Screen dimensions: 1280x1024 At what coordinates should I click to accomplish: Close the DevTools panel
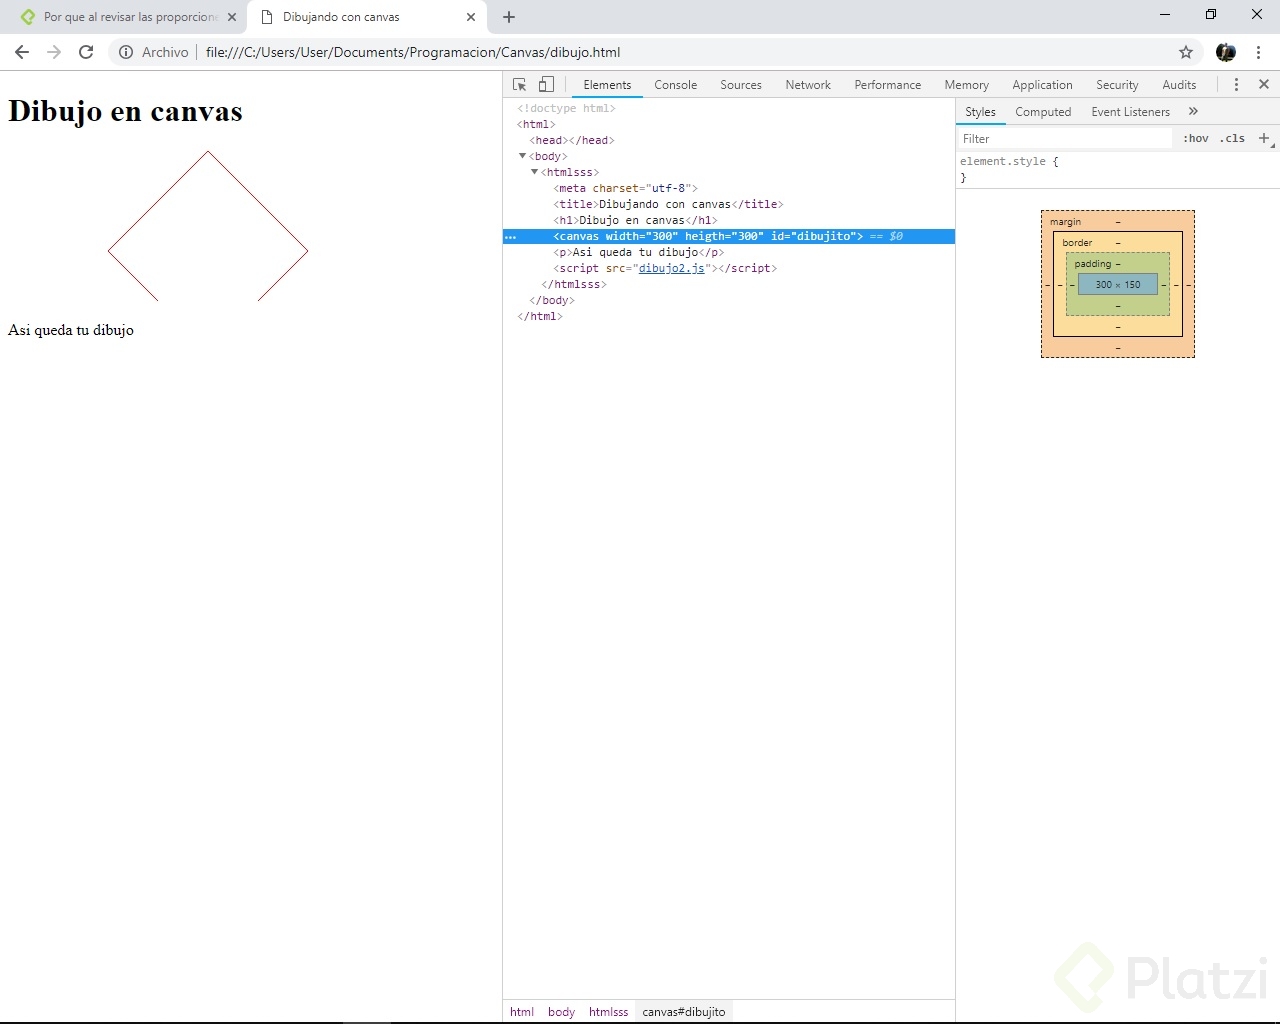pyautogui.click(x=1264, y=85)
